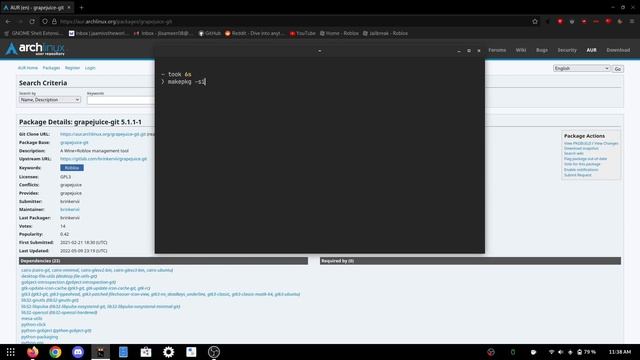This screenshot has height=360, width=640.
Task: Open Settings gear icon in taskbar
Action: (x=169, y=352)
